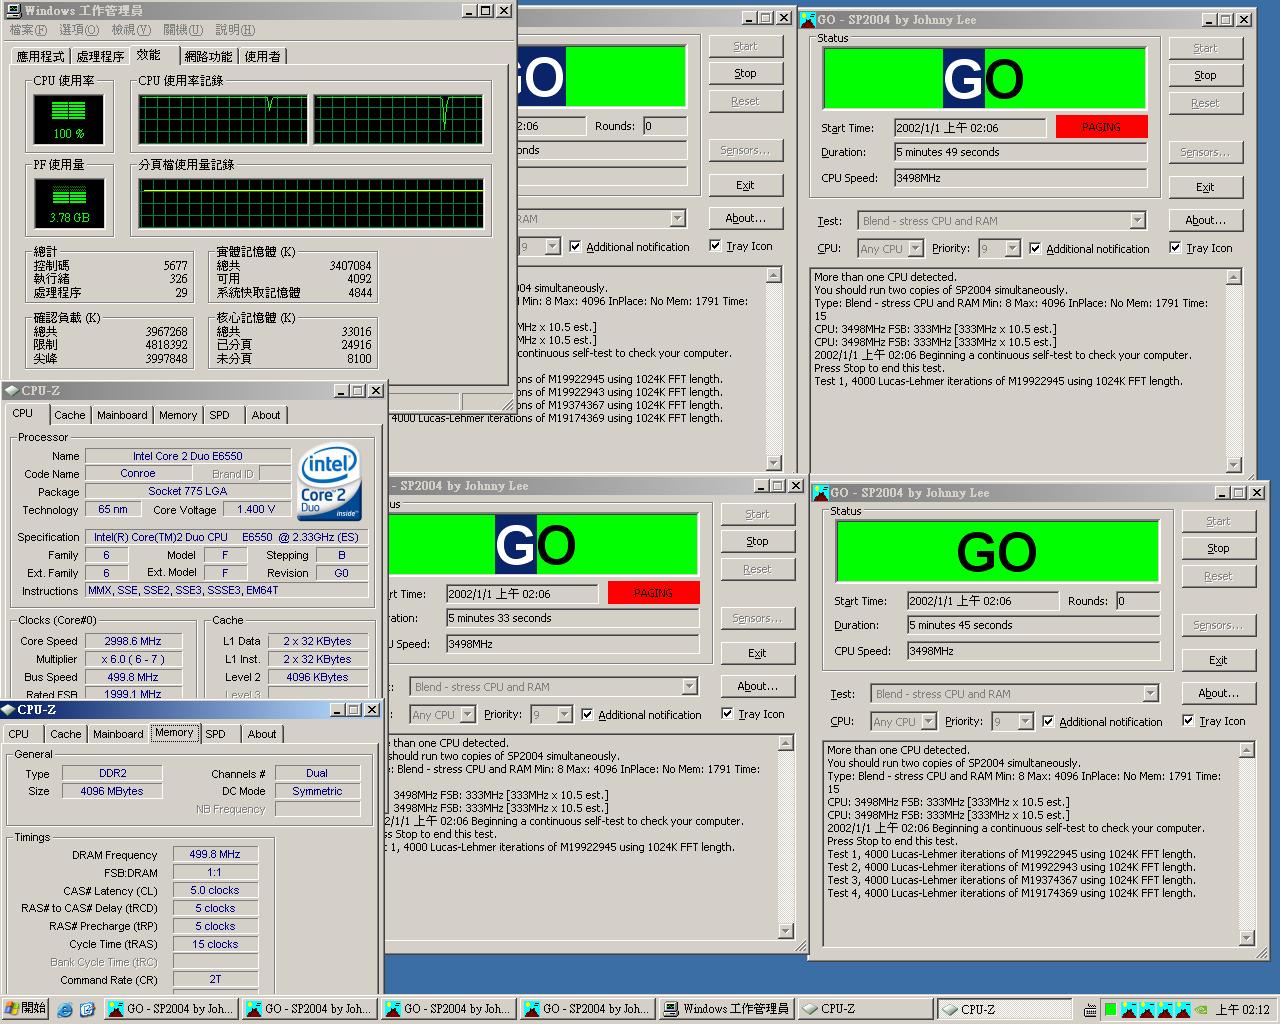The image size is (1280, 1024).
Task: Click Stop in SP2004 window behind Task Manager
Action: pyautogui.click(x=745, y=73)
